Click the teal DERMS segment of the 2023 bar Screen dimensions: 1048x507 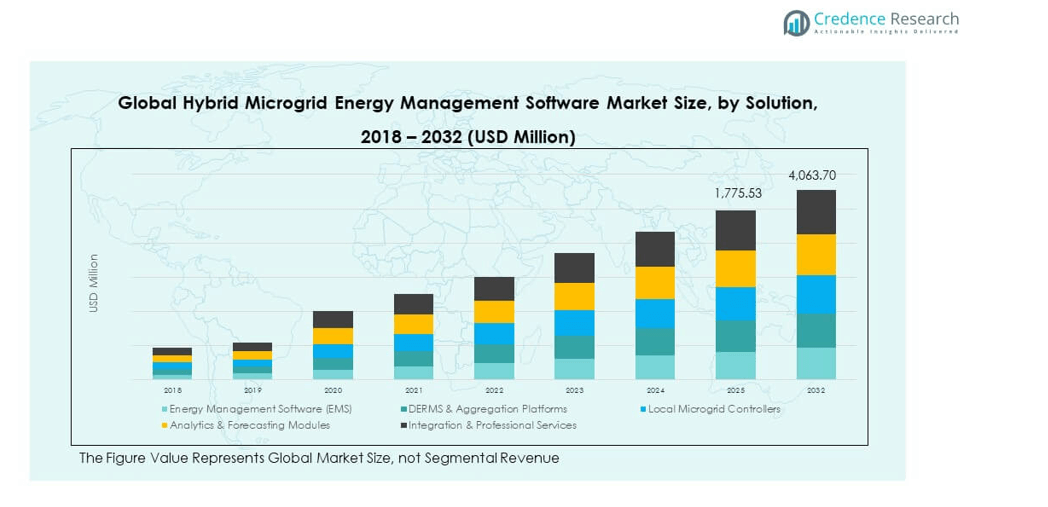click(x=574, y=347)
